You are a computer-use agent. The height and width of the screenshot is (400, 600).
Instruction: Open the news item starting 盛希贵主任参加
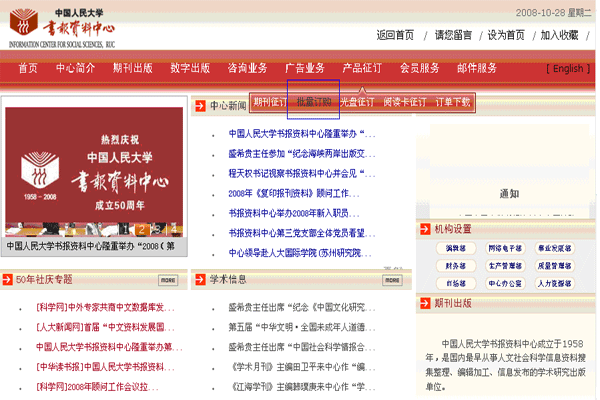(302, 154)
